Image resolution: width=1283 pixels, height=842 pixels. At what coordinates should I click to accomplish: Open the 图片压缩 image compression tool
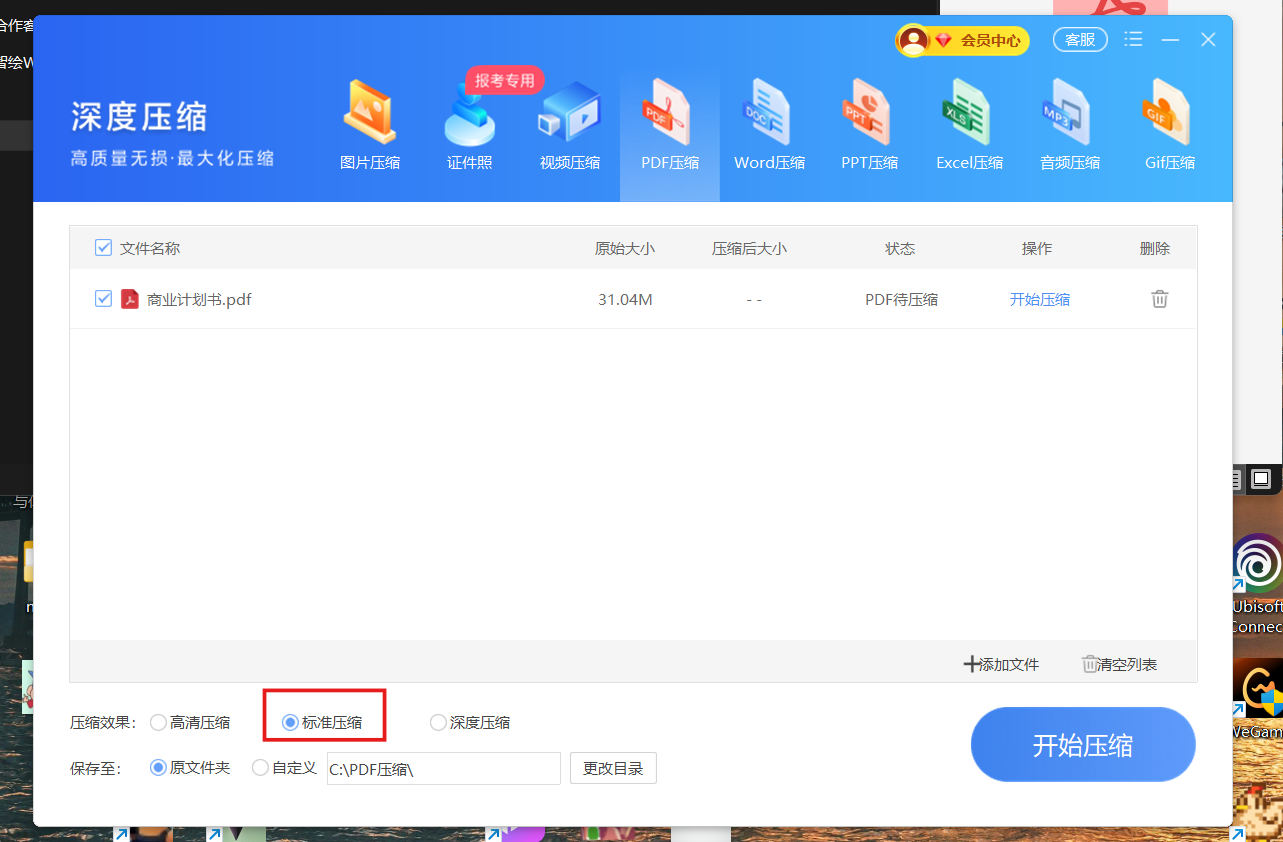point(370,125)
